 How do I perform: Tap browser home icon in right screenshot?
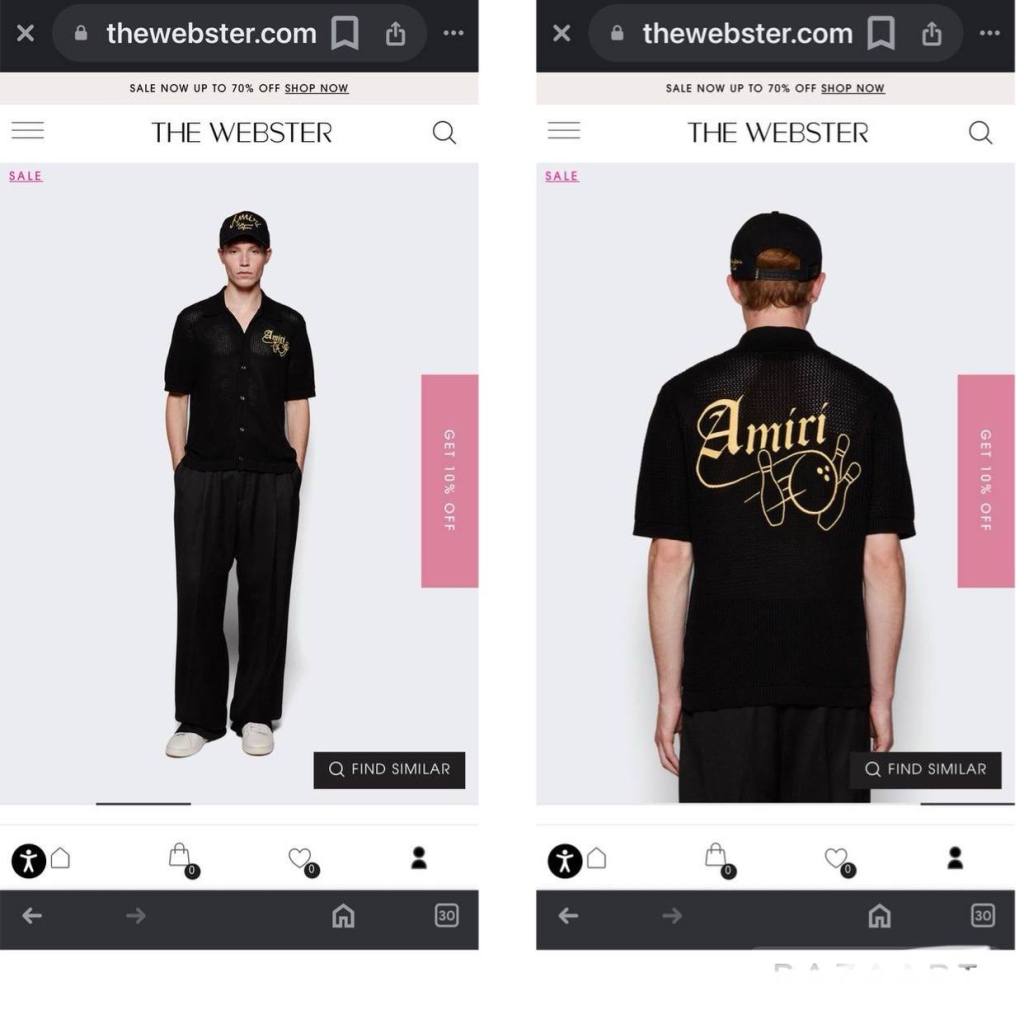coord(880,916)
